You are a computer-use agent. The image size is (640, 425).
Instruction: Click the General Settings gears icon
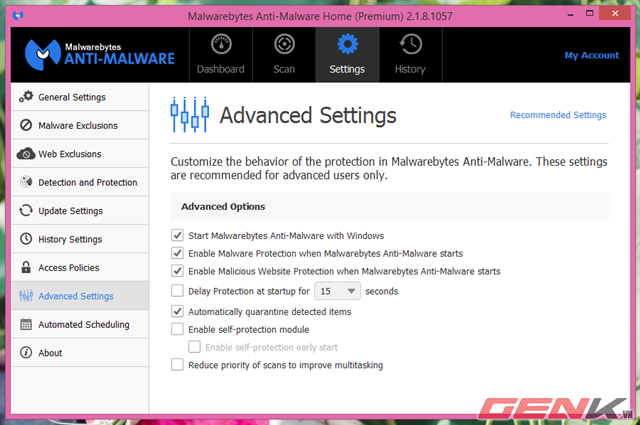26,97
